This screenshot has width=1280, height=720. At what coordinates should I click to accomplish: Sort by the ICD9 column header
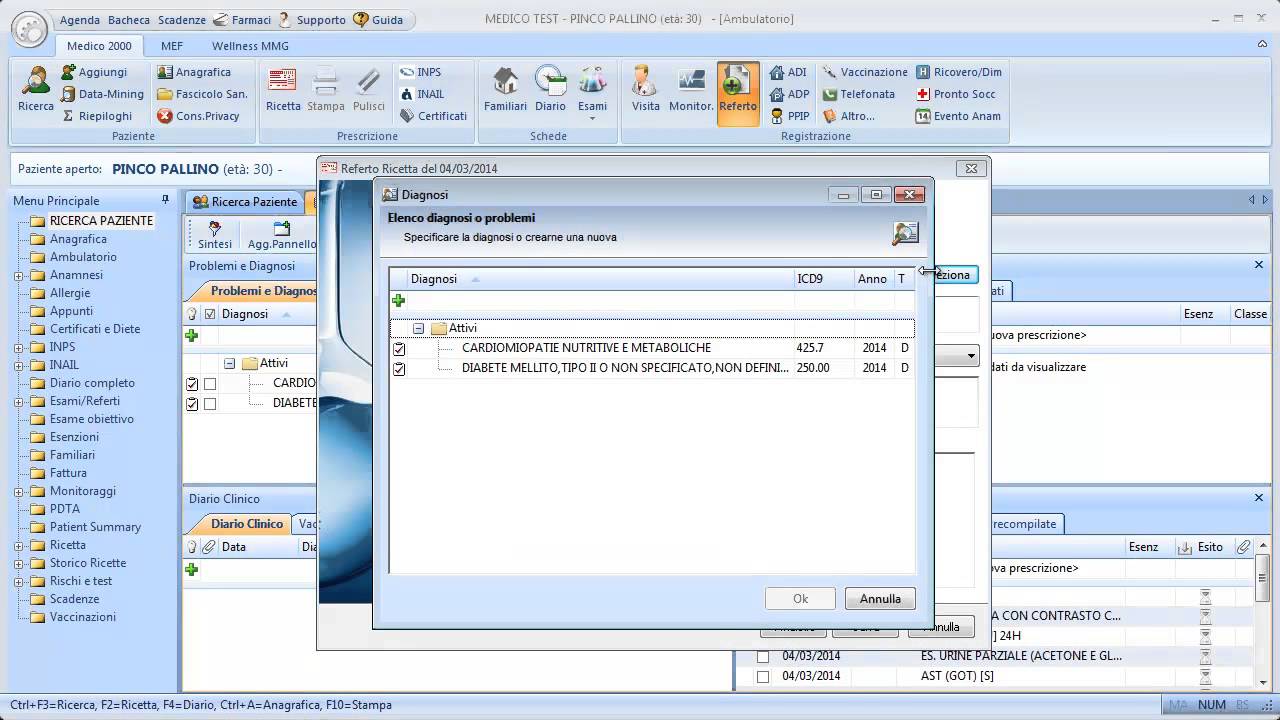[824, 279]
